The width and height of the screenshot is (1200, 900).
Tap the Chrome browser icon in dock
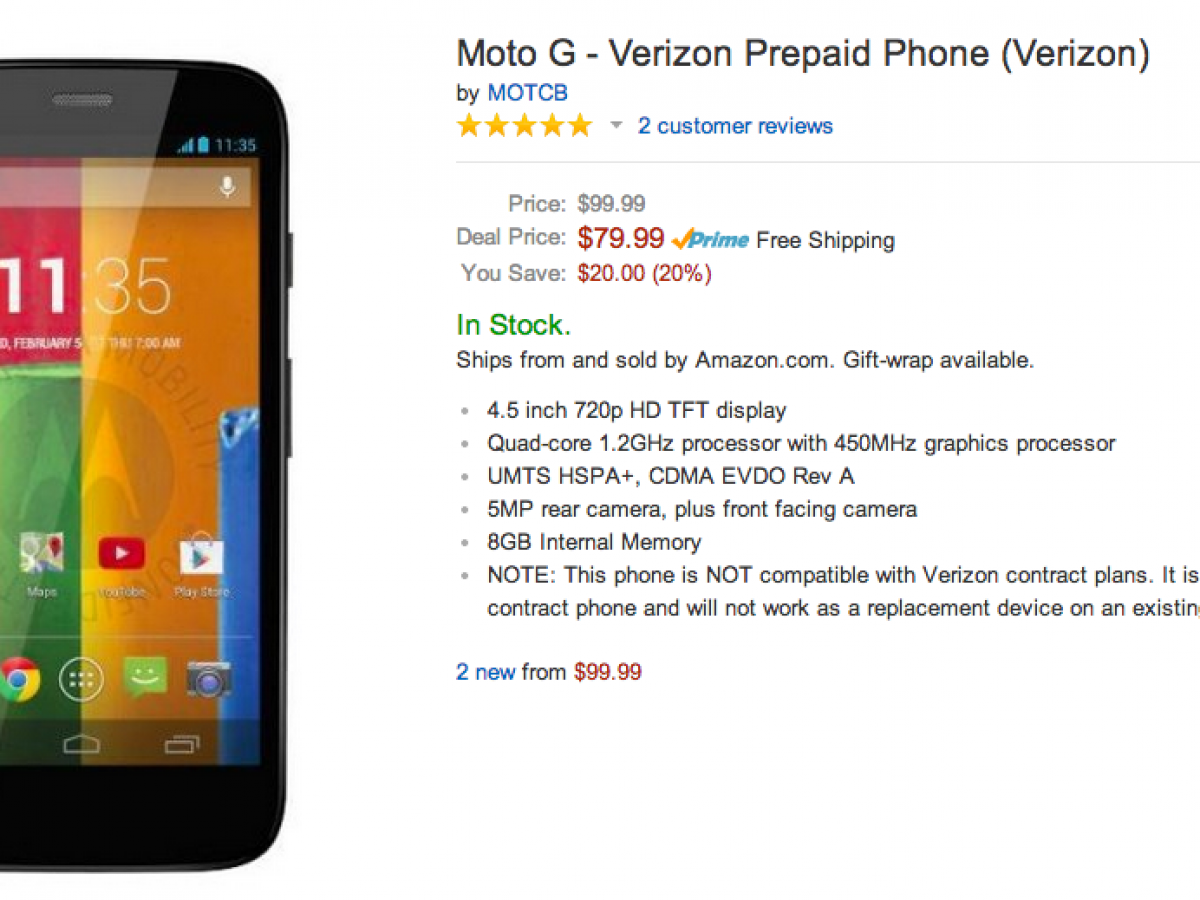[x=18, y=680]
